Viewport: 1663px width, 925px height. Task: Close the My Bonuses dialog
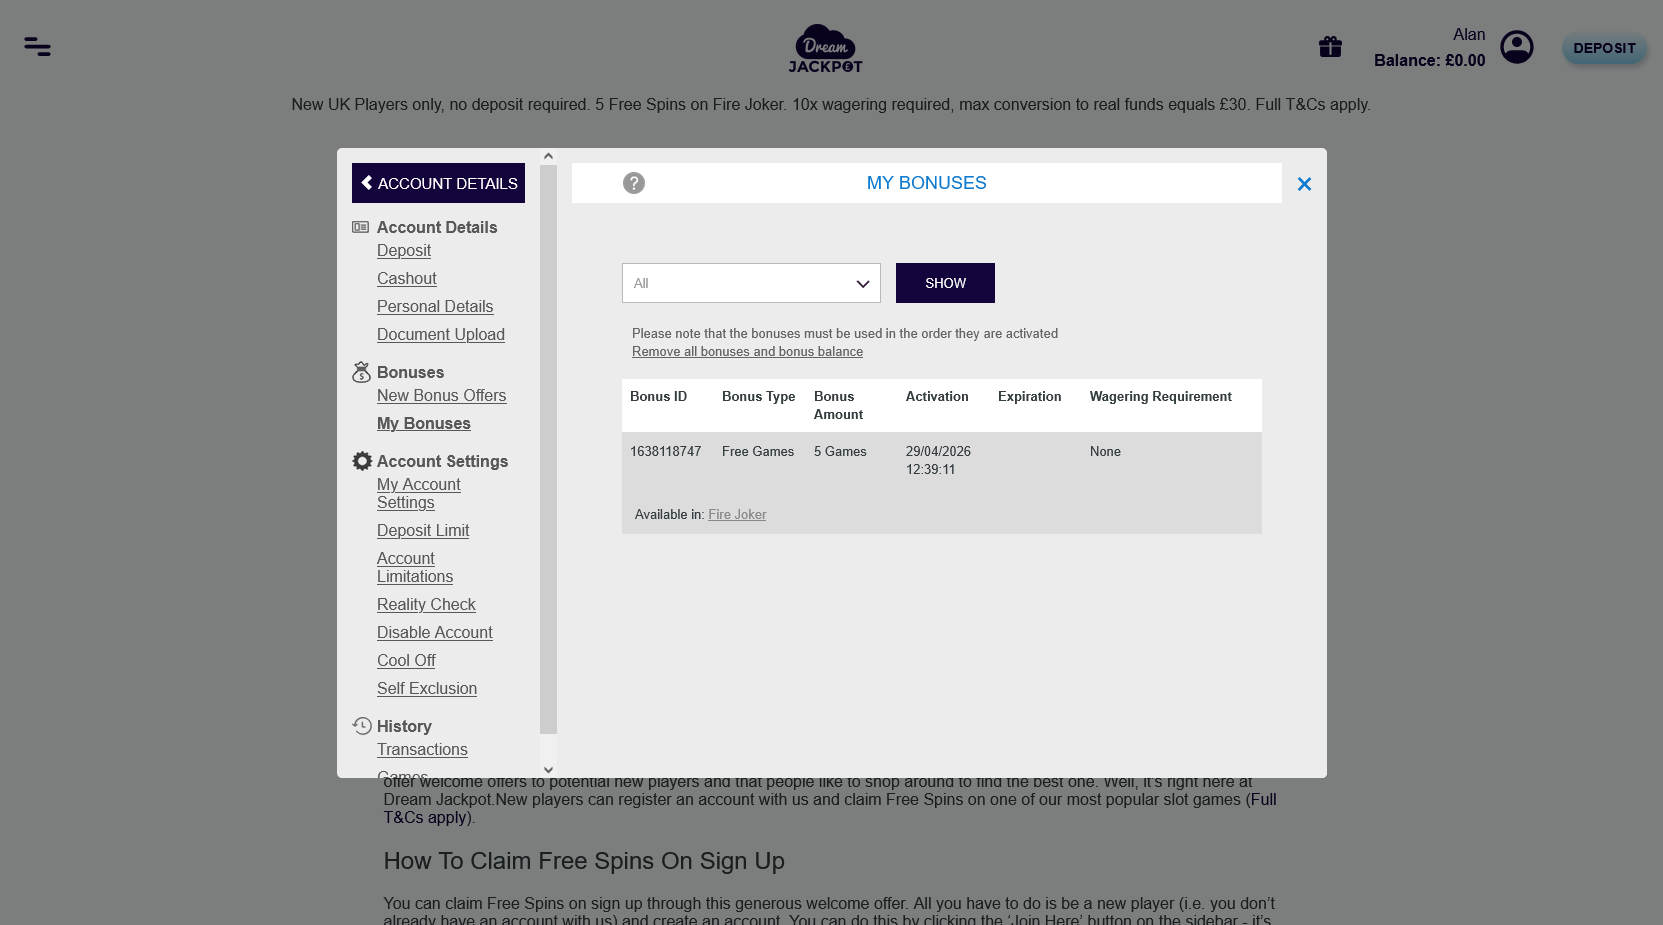tap(1304, 184)
